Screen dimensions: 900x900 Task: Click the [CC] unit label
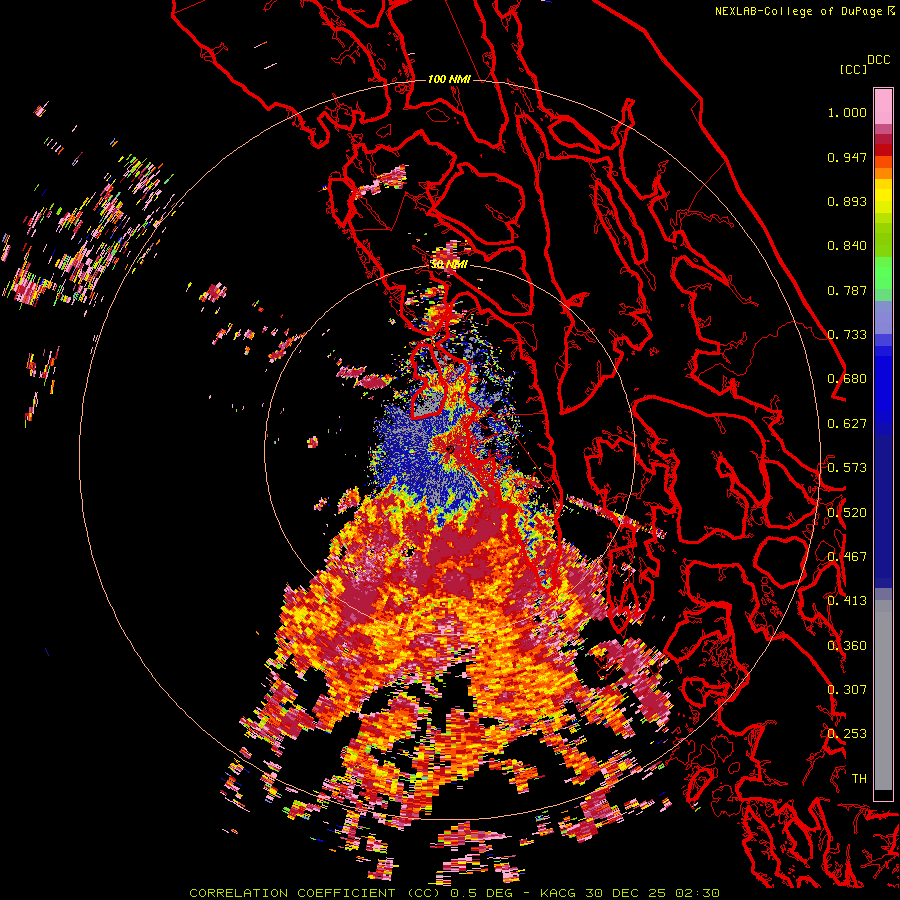(853, 69)
